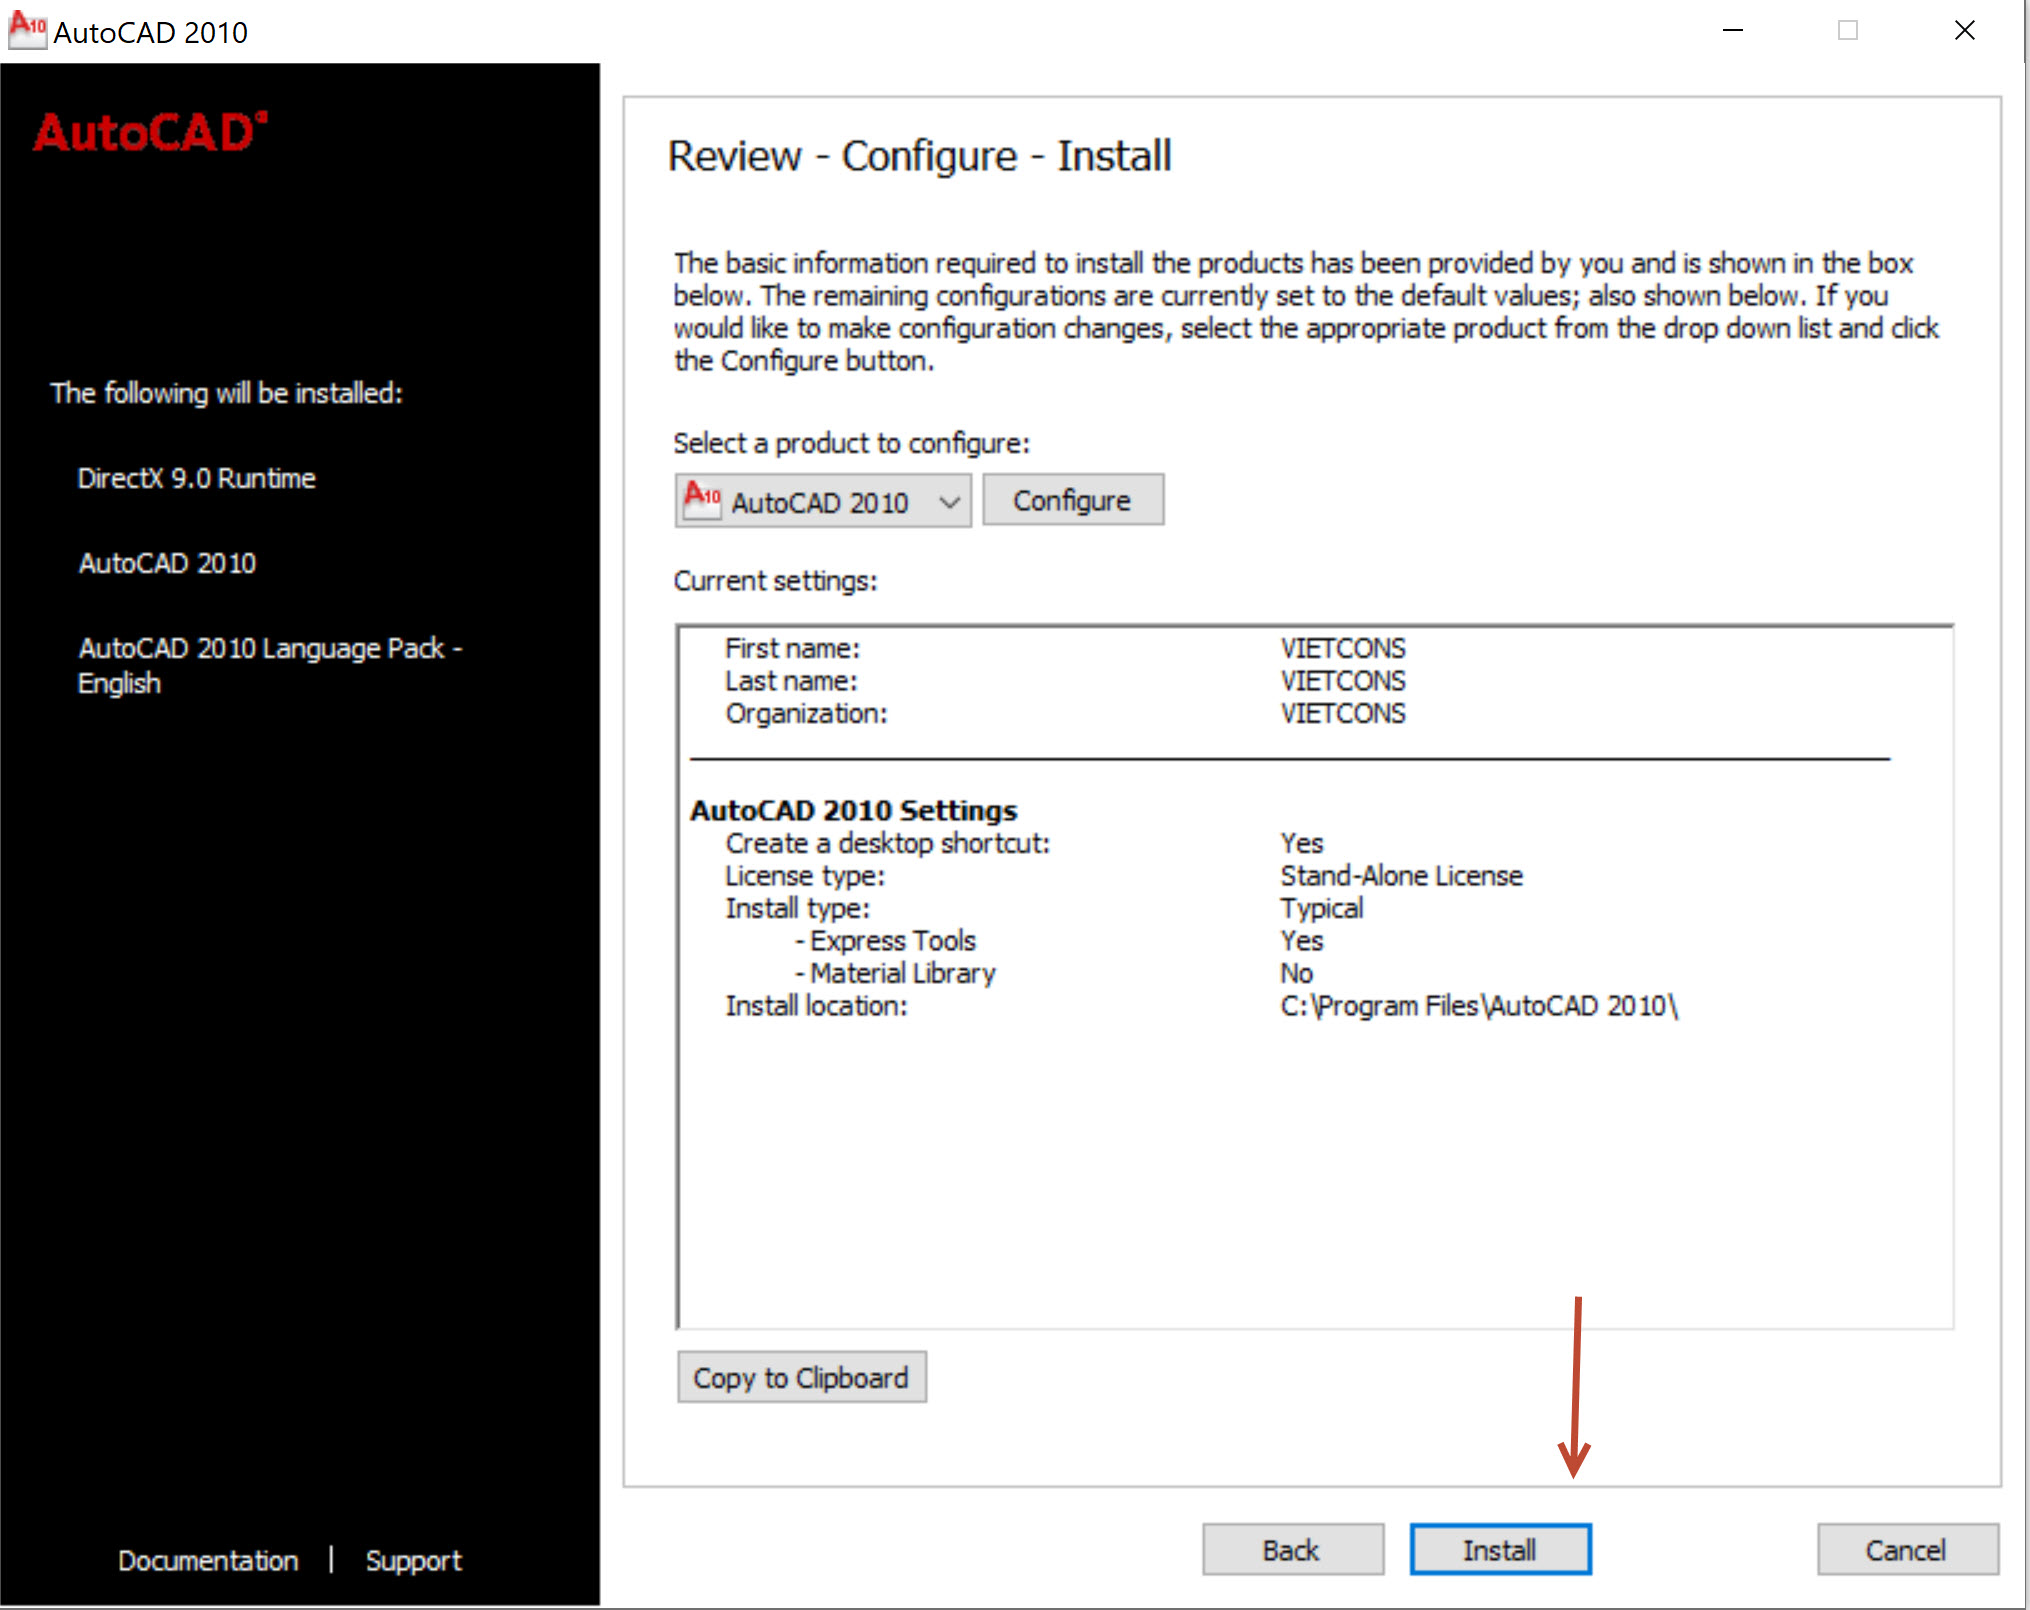
Task: Cancel the installation
Action: click(x=1904, y=1548)
